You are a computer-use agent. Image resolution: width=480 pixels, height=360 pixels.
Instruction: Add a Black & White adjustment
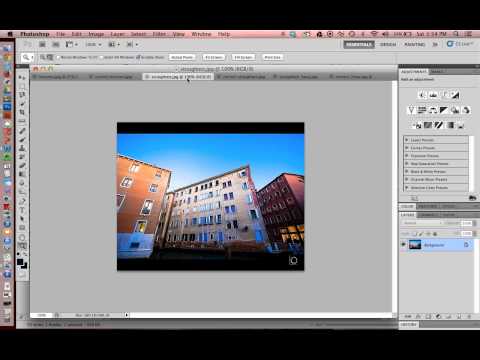(444, 110)
